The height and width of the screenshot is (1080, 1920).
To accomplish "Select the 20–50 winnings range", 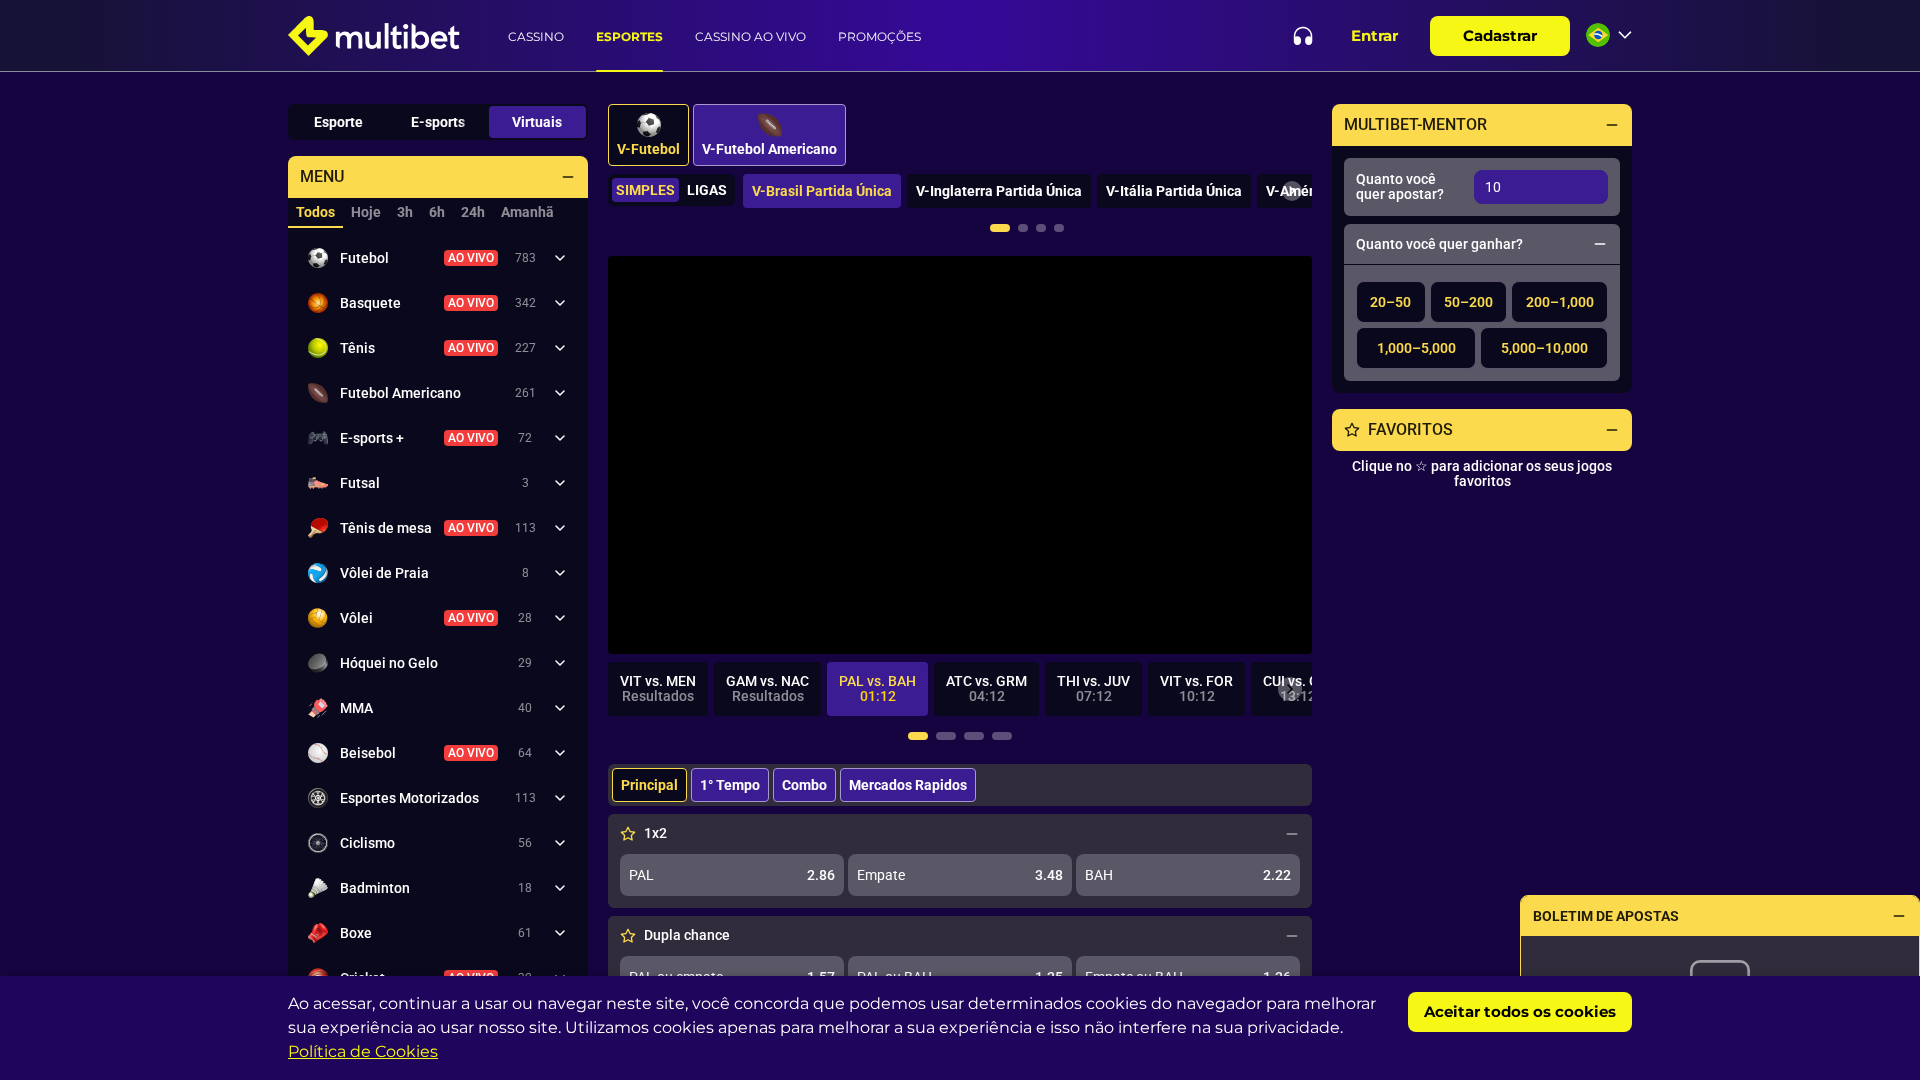I will 1390,302.
